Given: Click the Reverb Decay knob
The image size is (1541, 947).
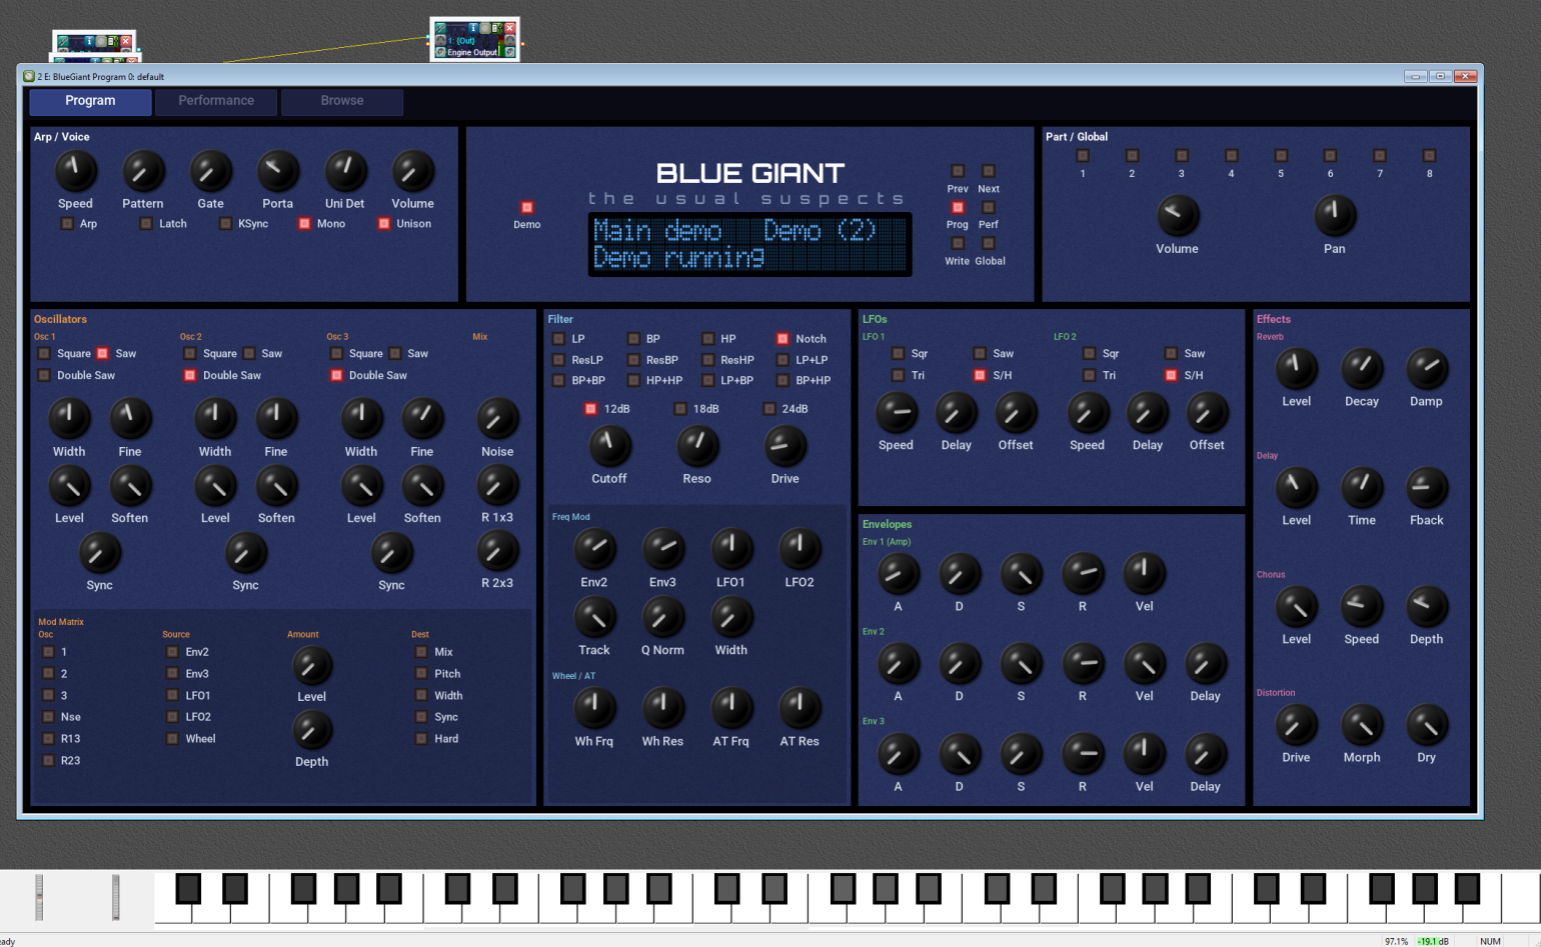Looking at the screenshot, I should (1361, 369).
